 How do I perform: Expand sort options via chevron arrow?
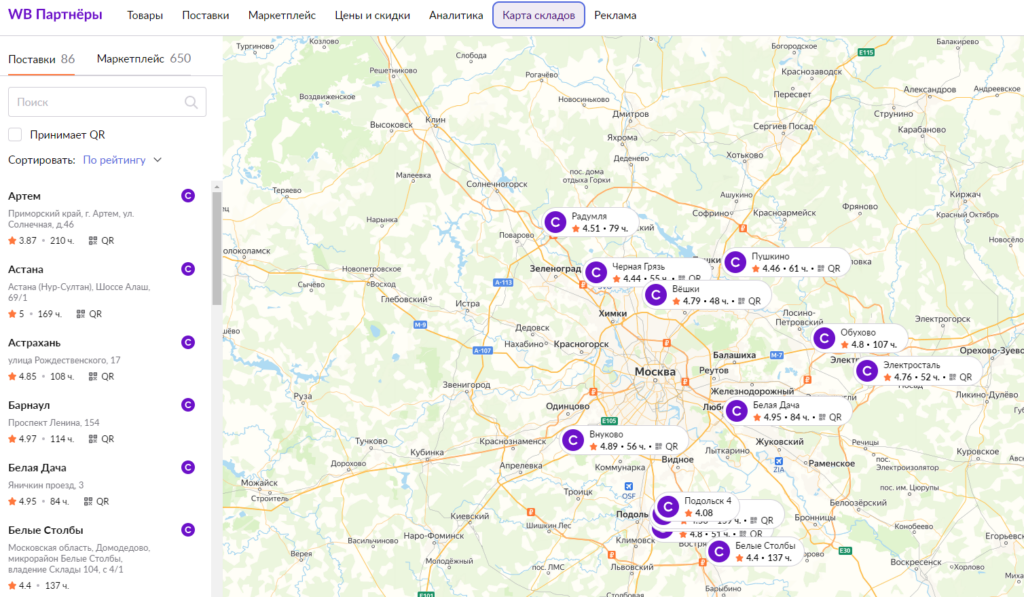pos(157,160)
